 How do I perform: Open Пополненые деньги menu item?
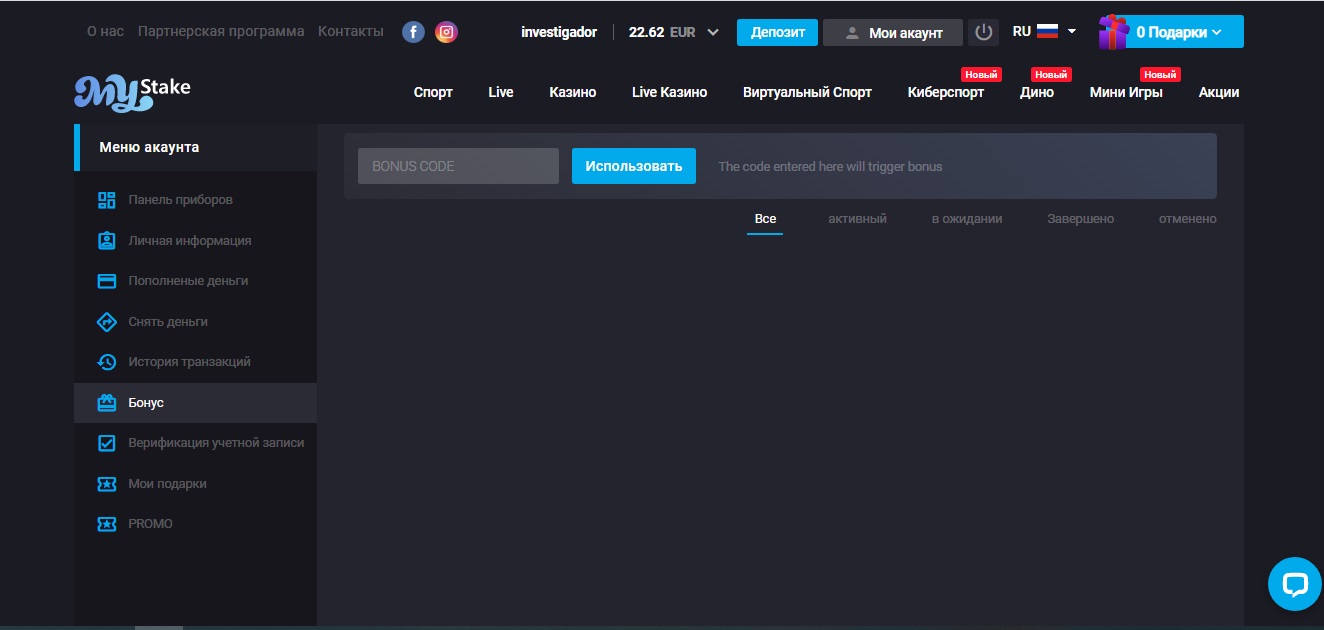pyautogui.click(x=195, y=281)
